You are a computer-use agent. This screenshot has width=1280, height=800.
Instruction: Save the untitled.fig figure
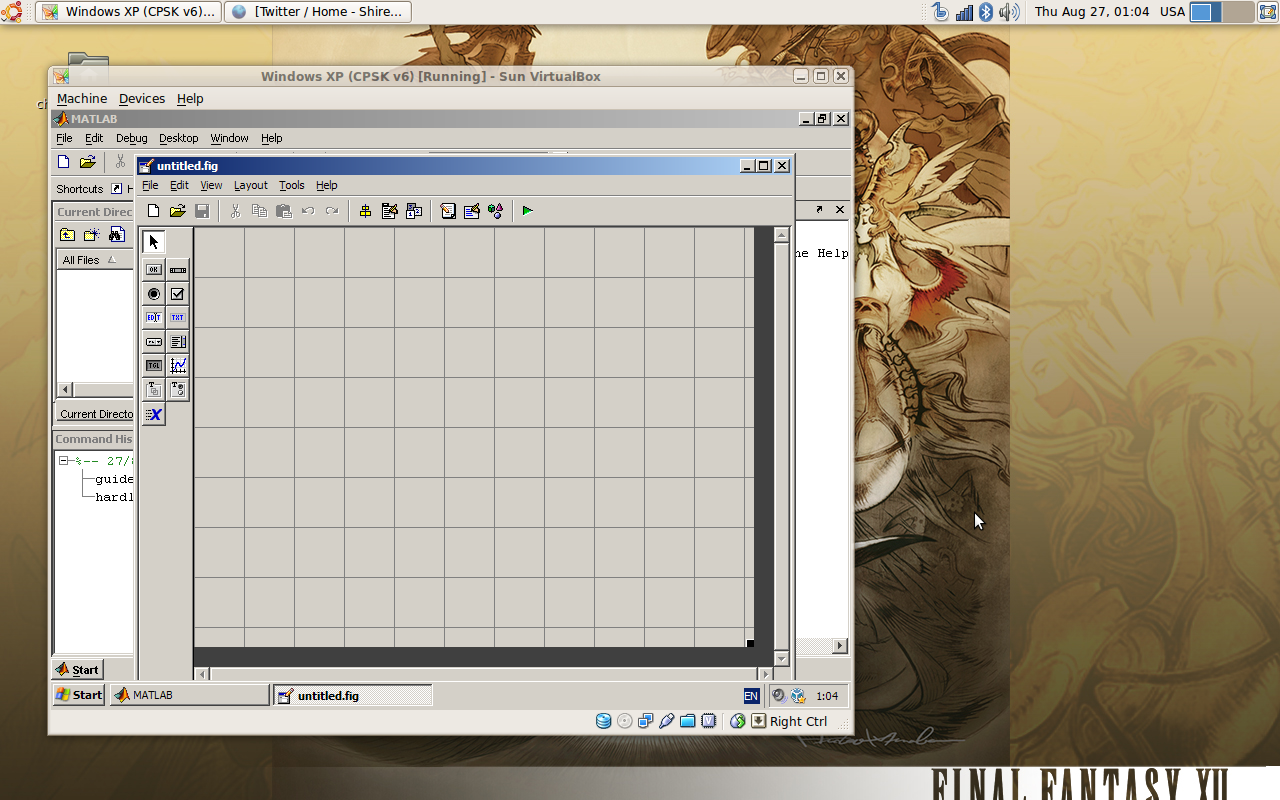[202, 211]
